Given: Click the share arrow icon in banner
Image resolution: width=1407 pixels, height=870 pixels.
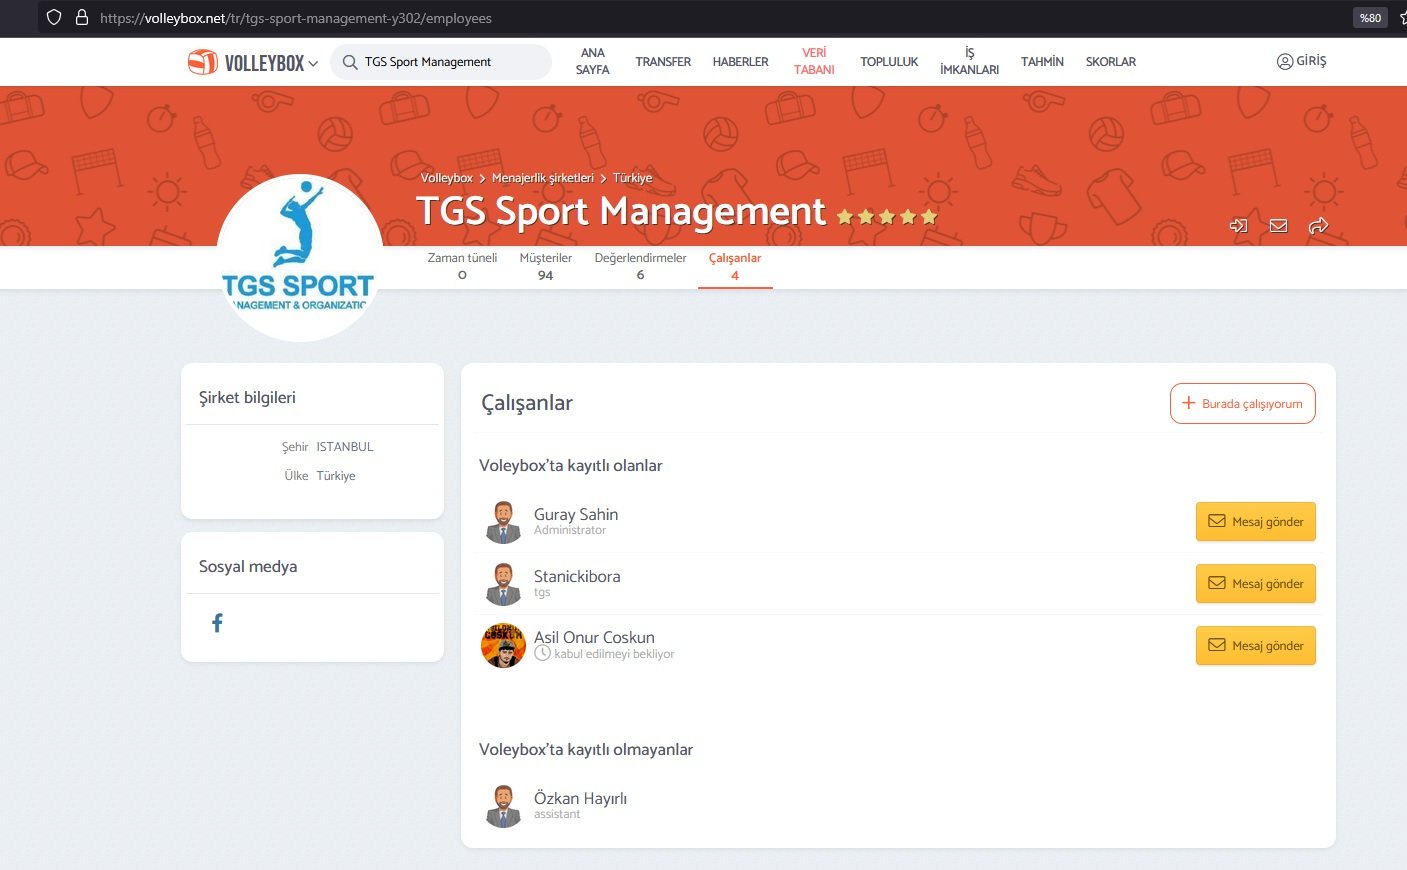Looking at the screenshot, I should point(1318,226).
